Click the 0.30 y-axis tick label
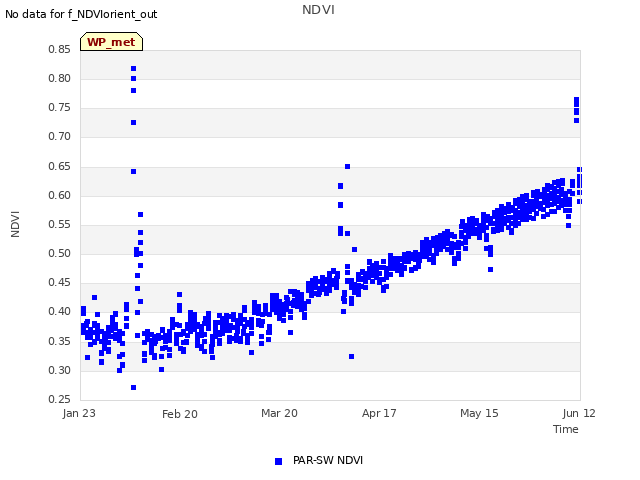Image resolution: width=640 pixels, height=480 pixels. (59, 371)
